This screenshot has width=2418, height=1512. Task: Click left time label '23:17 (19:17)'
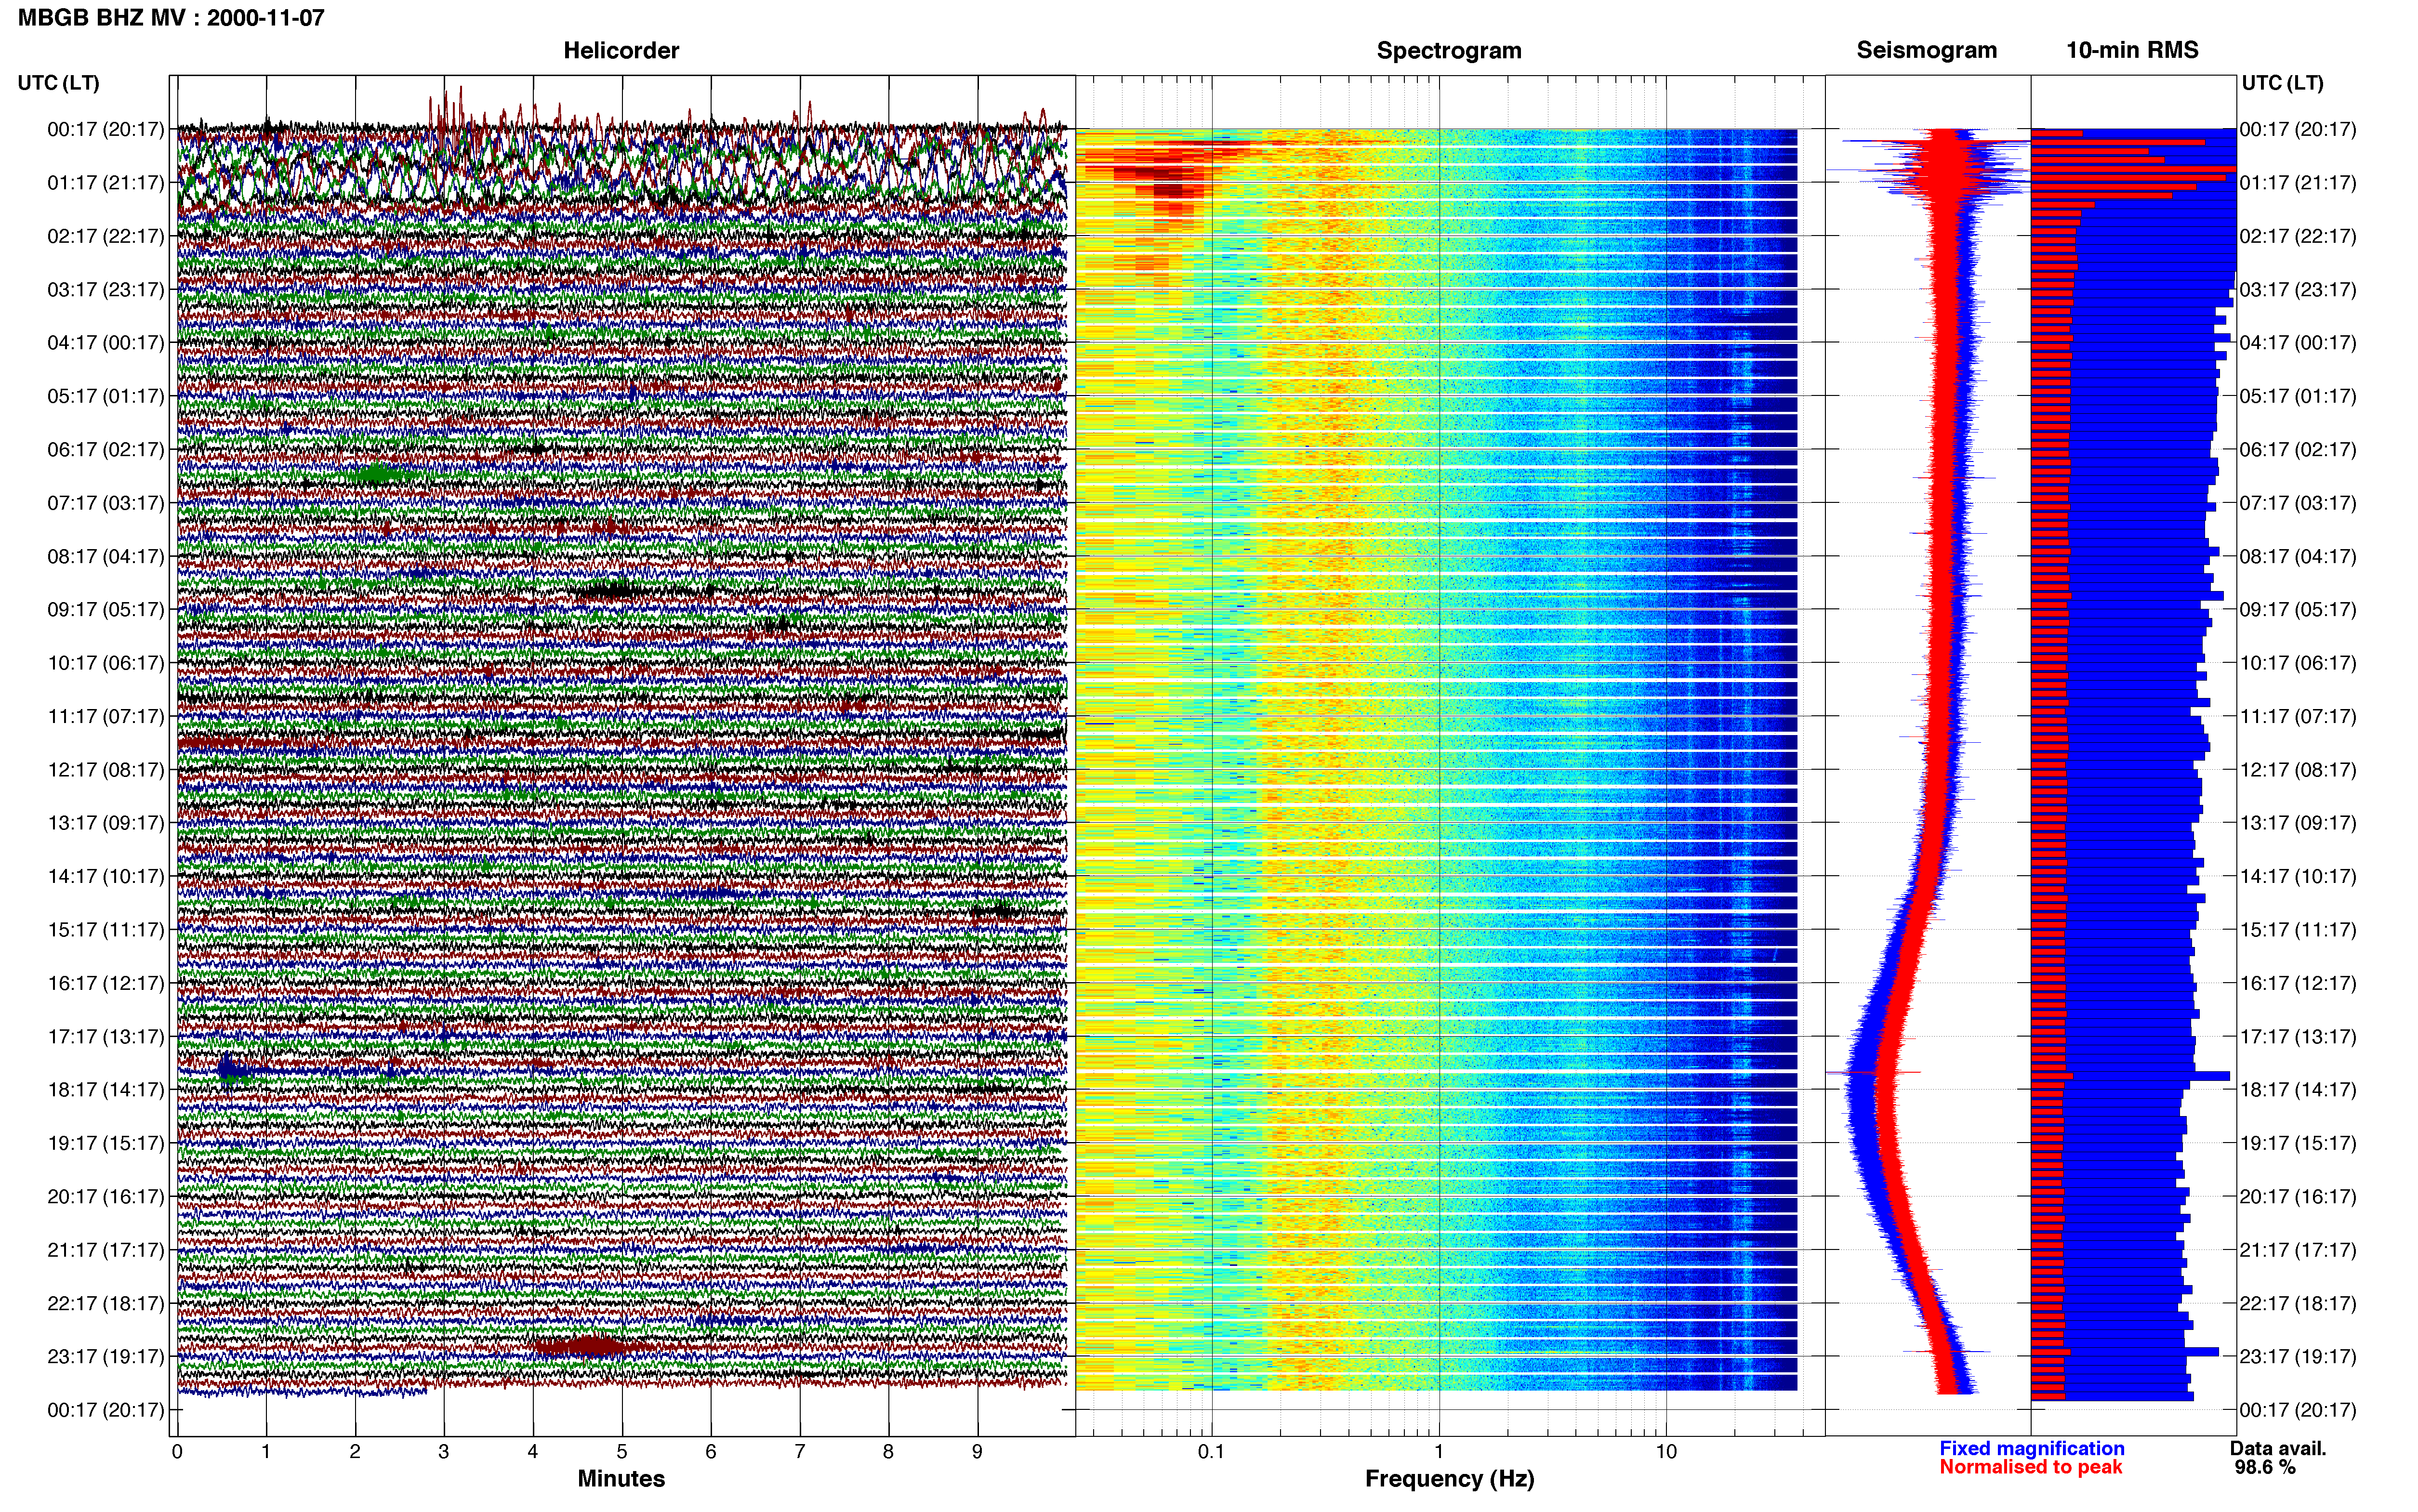point(105,1356)
